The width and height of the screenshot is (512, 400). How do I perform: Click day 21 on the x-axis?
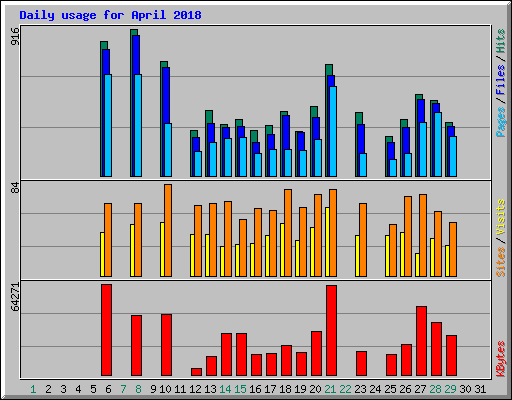(330, 389)
